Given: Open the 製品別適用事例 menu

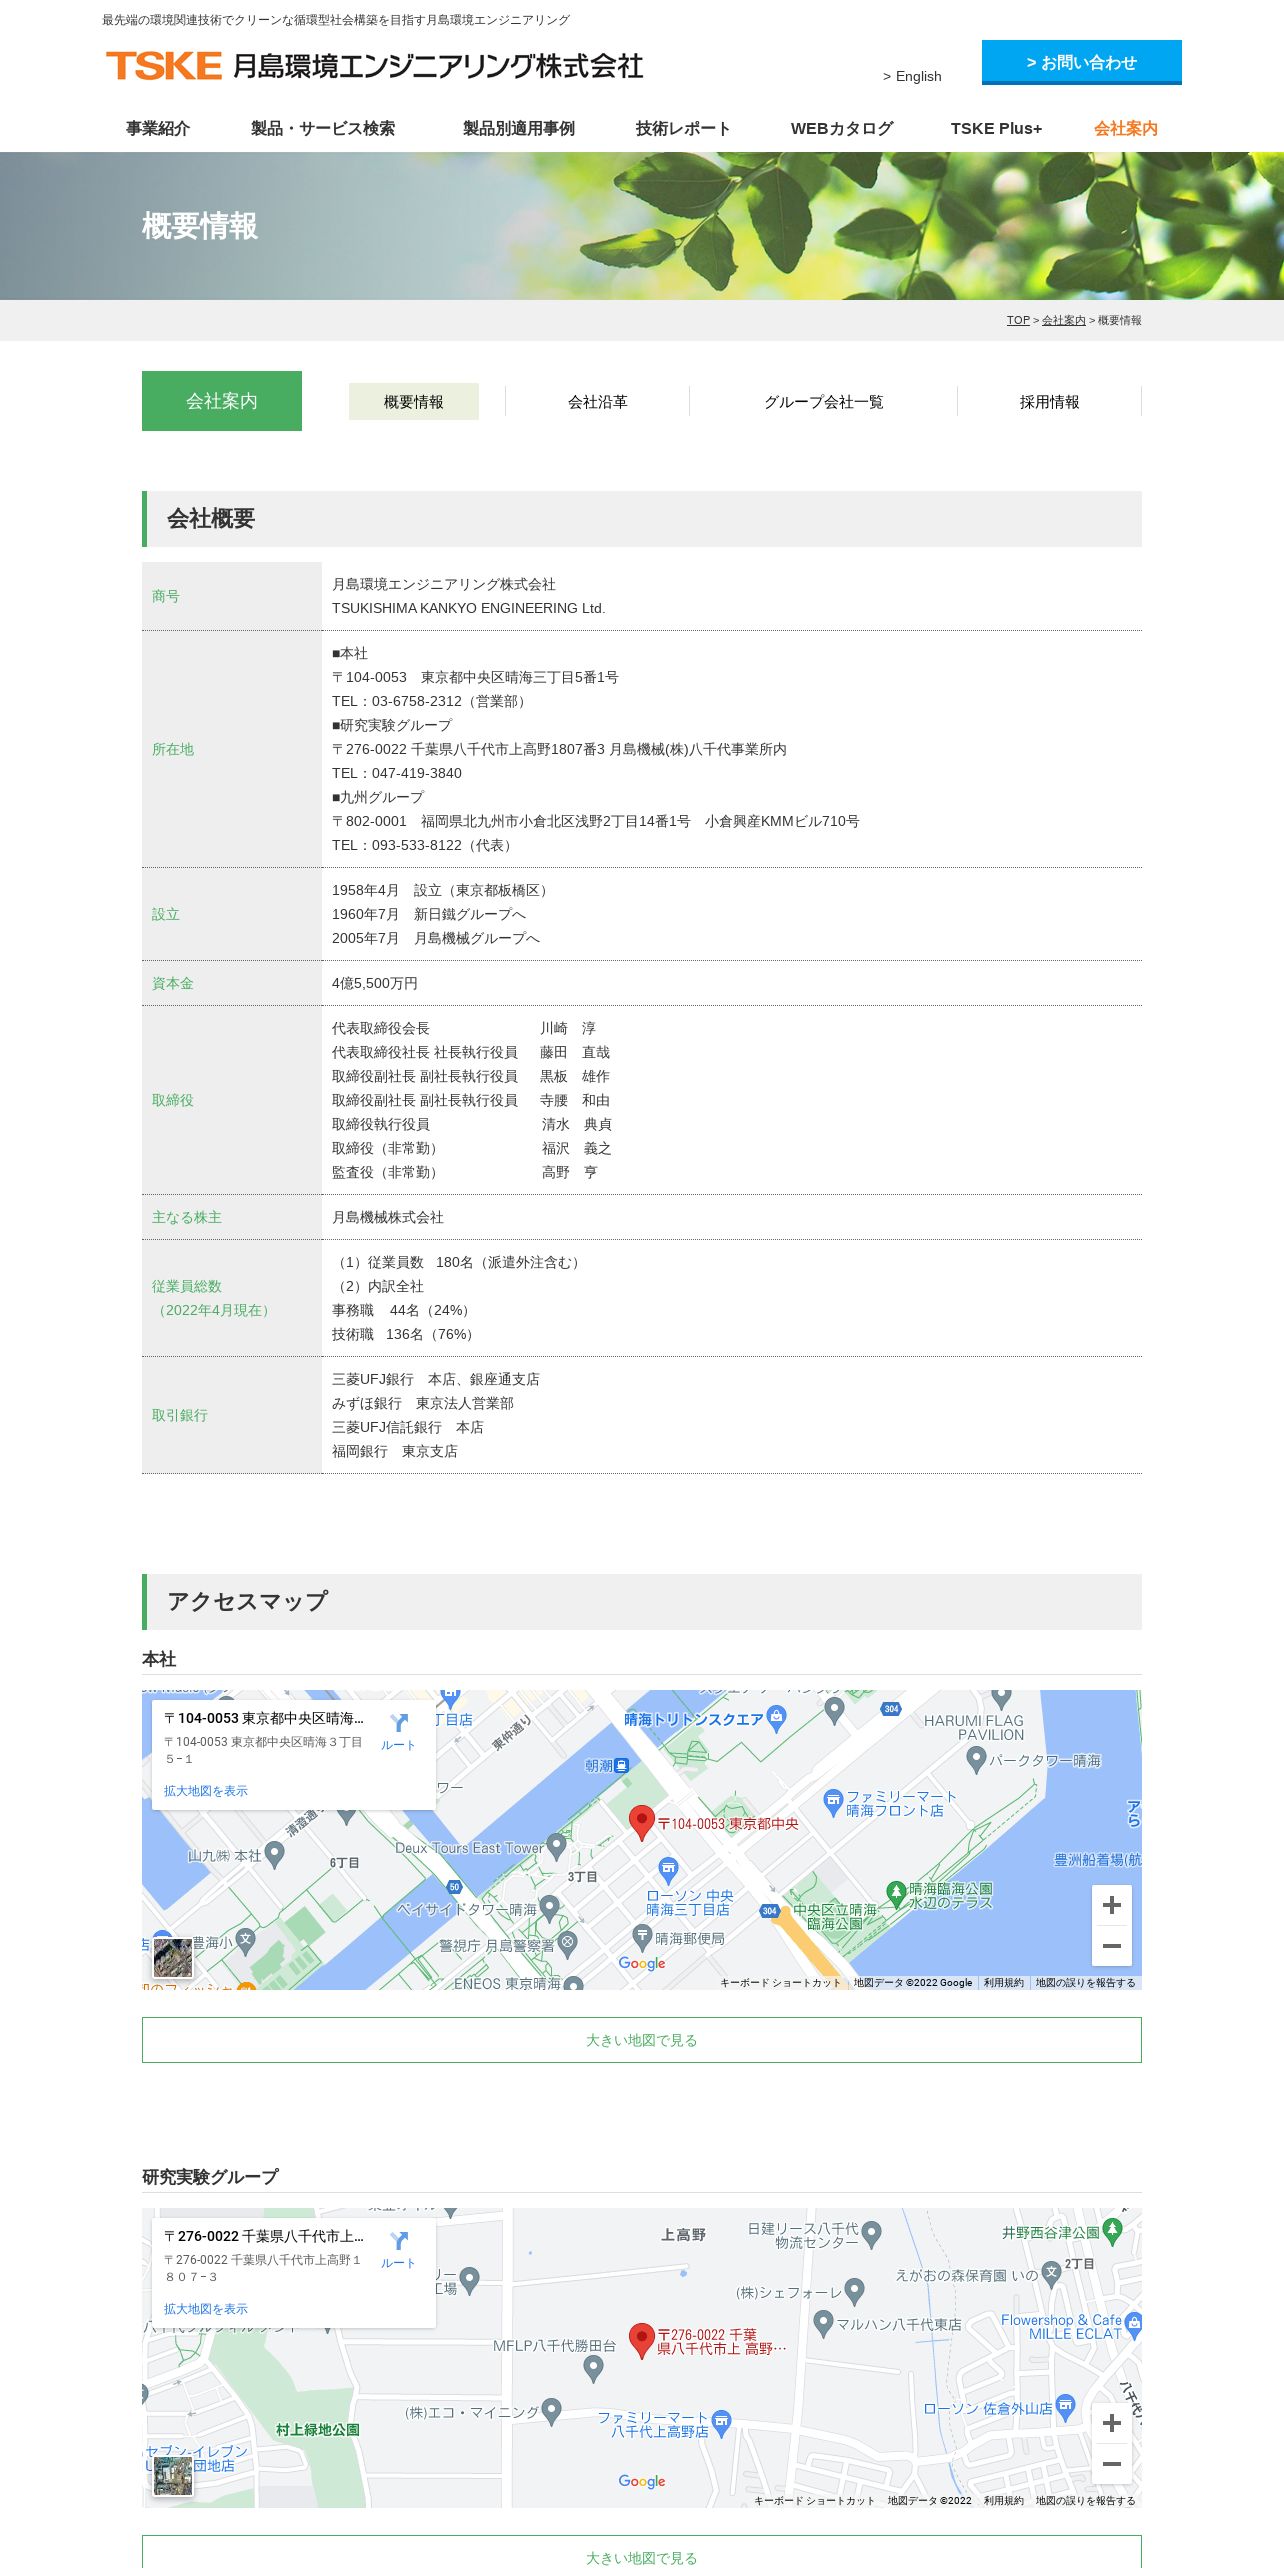Looking at the screenshot, I should click(x=519, y=128).
